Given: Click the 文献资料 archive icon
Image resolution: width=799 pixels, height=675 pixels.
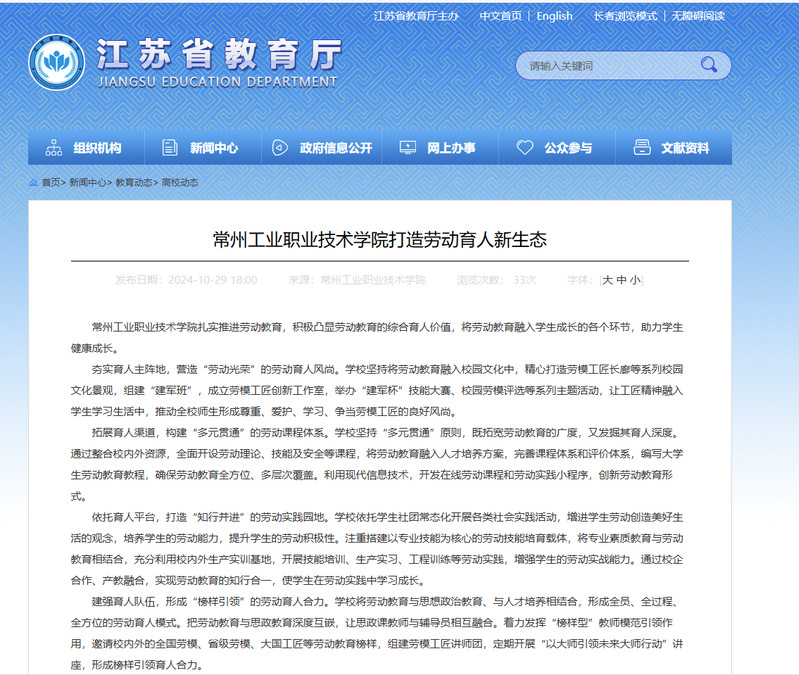Looking at the screenshot, I should click(x=642, y=148).
